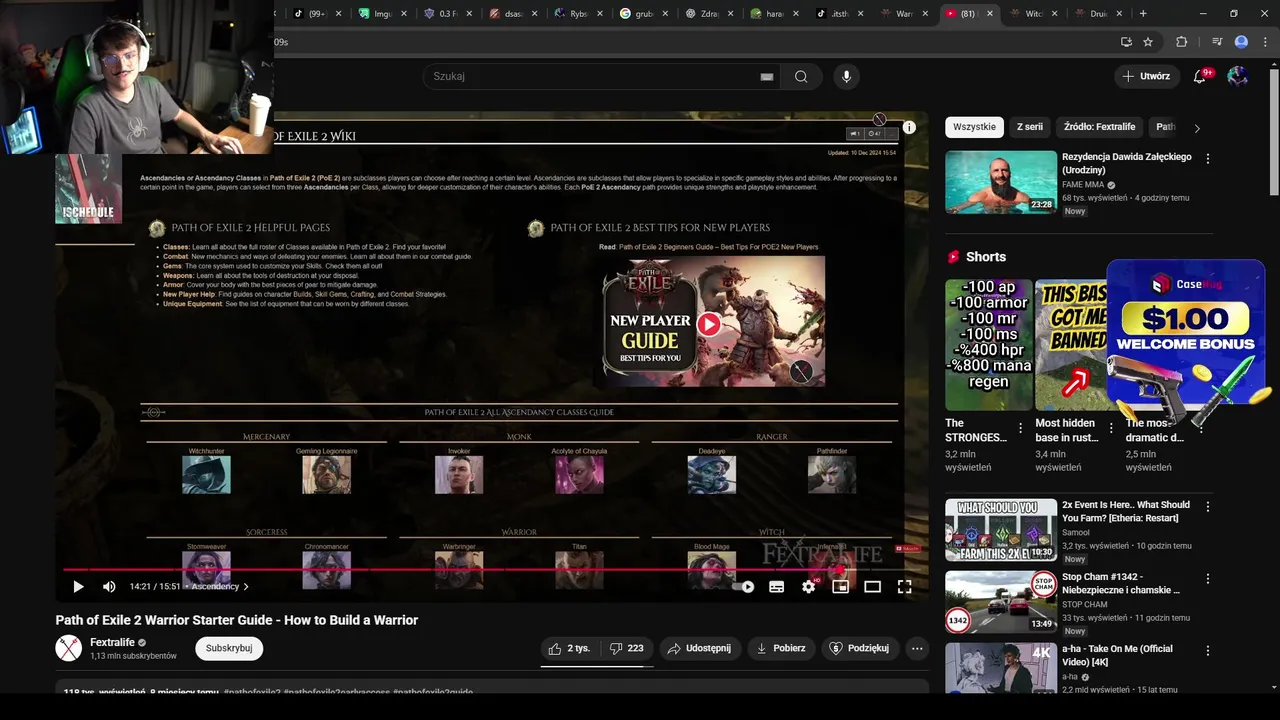Screen dimensions: 1280x720
Task: Open the 2x Event Is Here video thumbnail
Action: (1001, 530)
